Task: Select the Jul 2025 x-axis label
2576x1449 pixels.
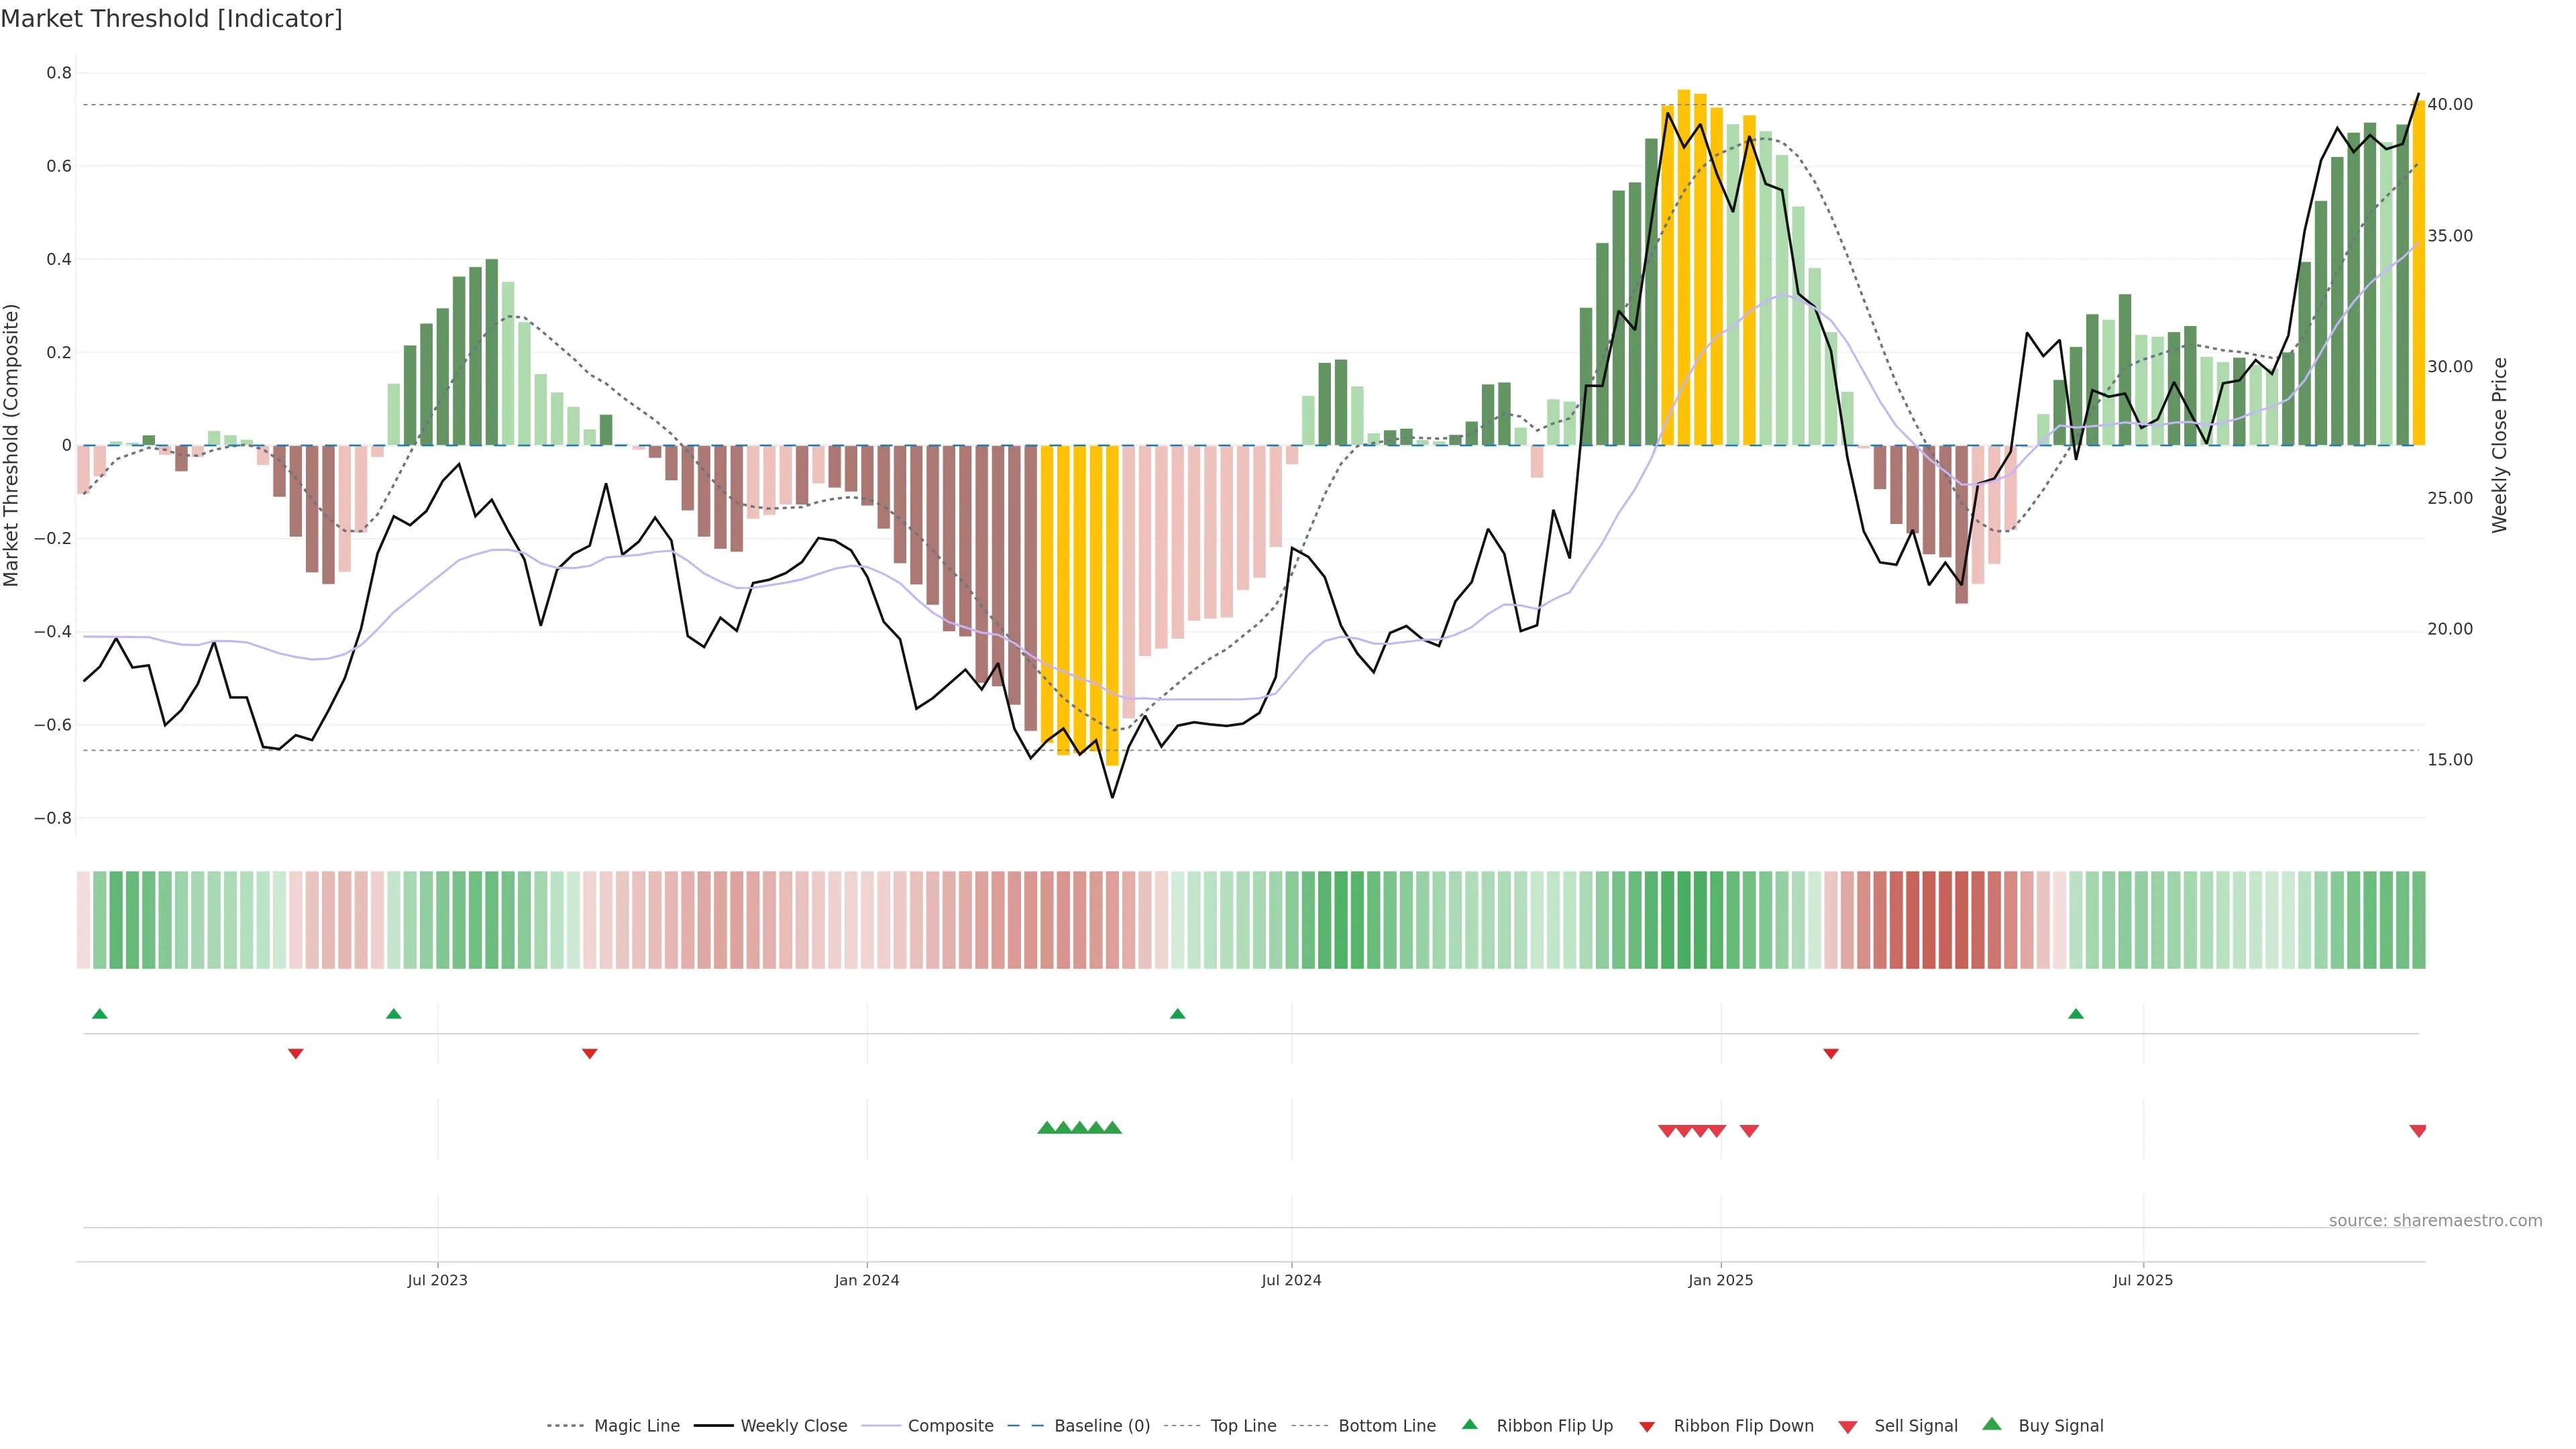Action: (x=2142, y=1280)
